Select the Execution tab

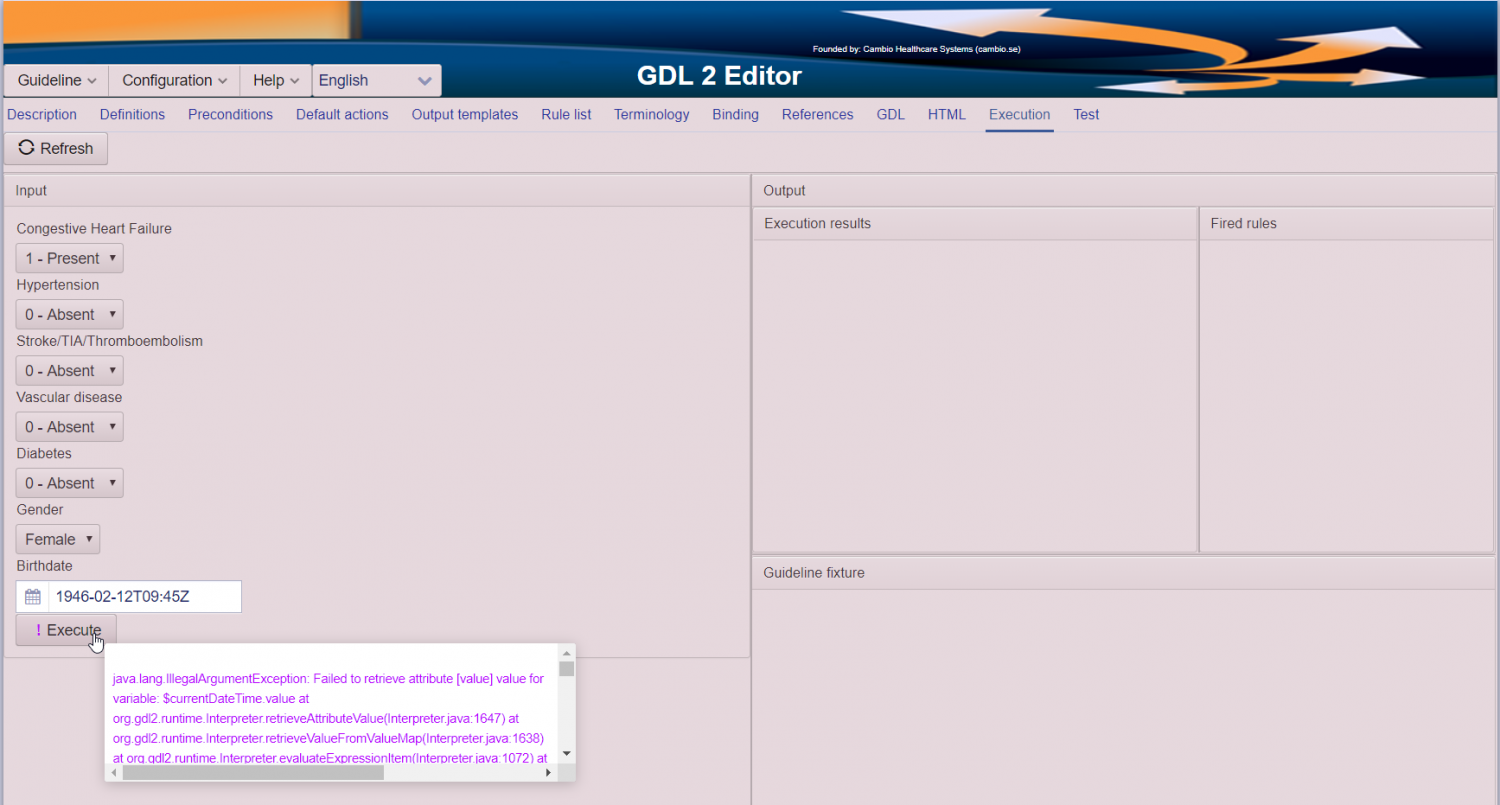1019,114
